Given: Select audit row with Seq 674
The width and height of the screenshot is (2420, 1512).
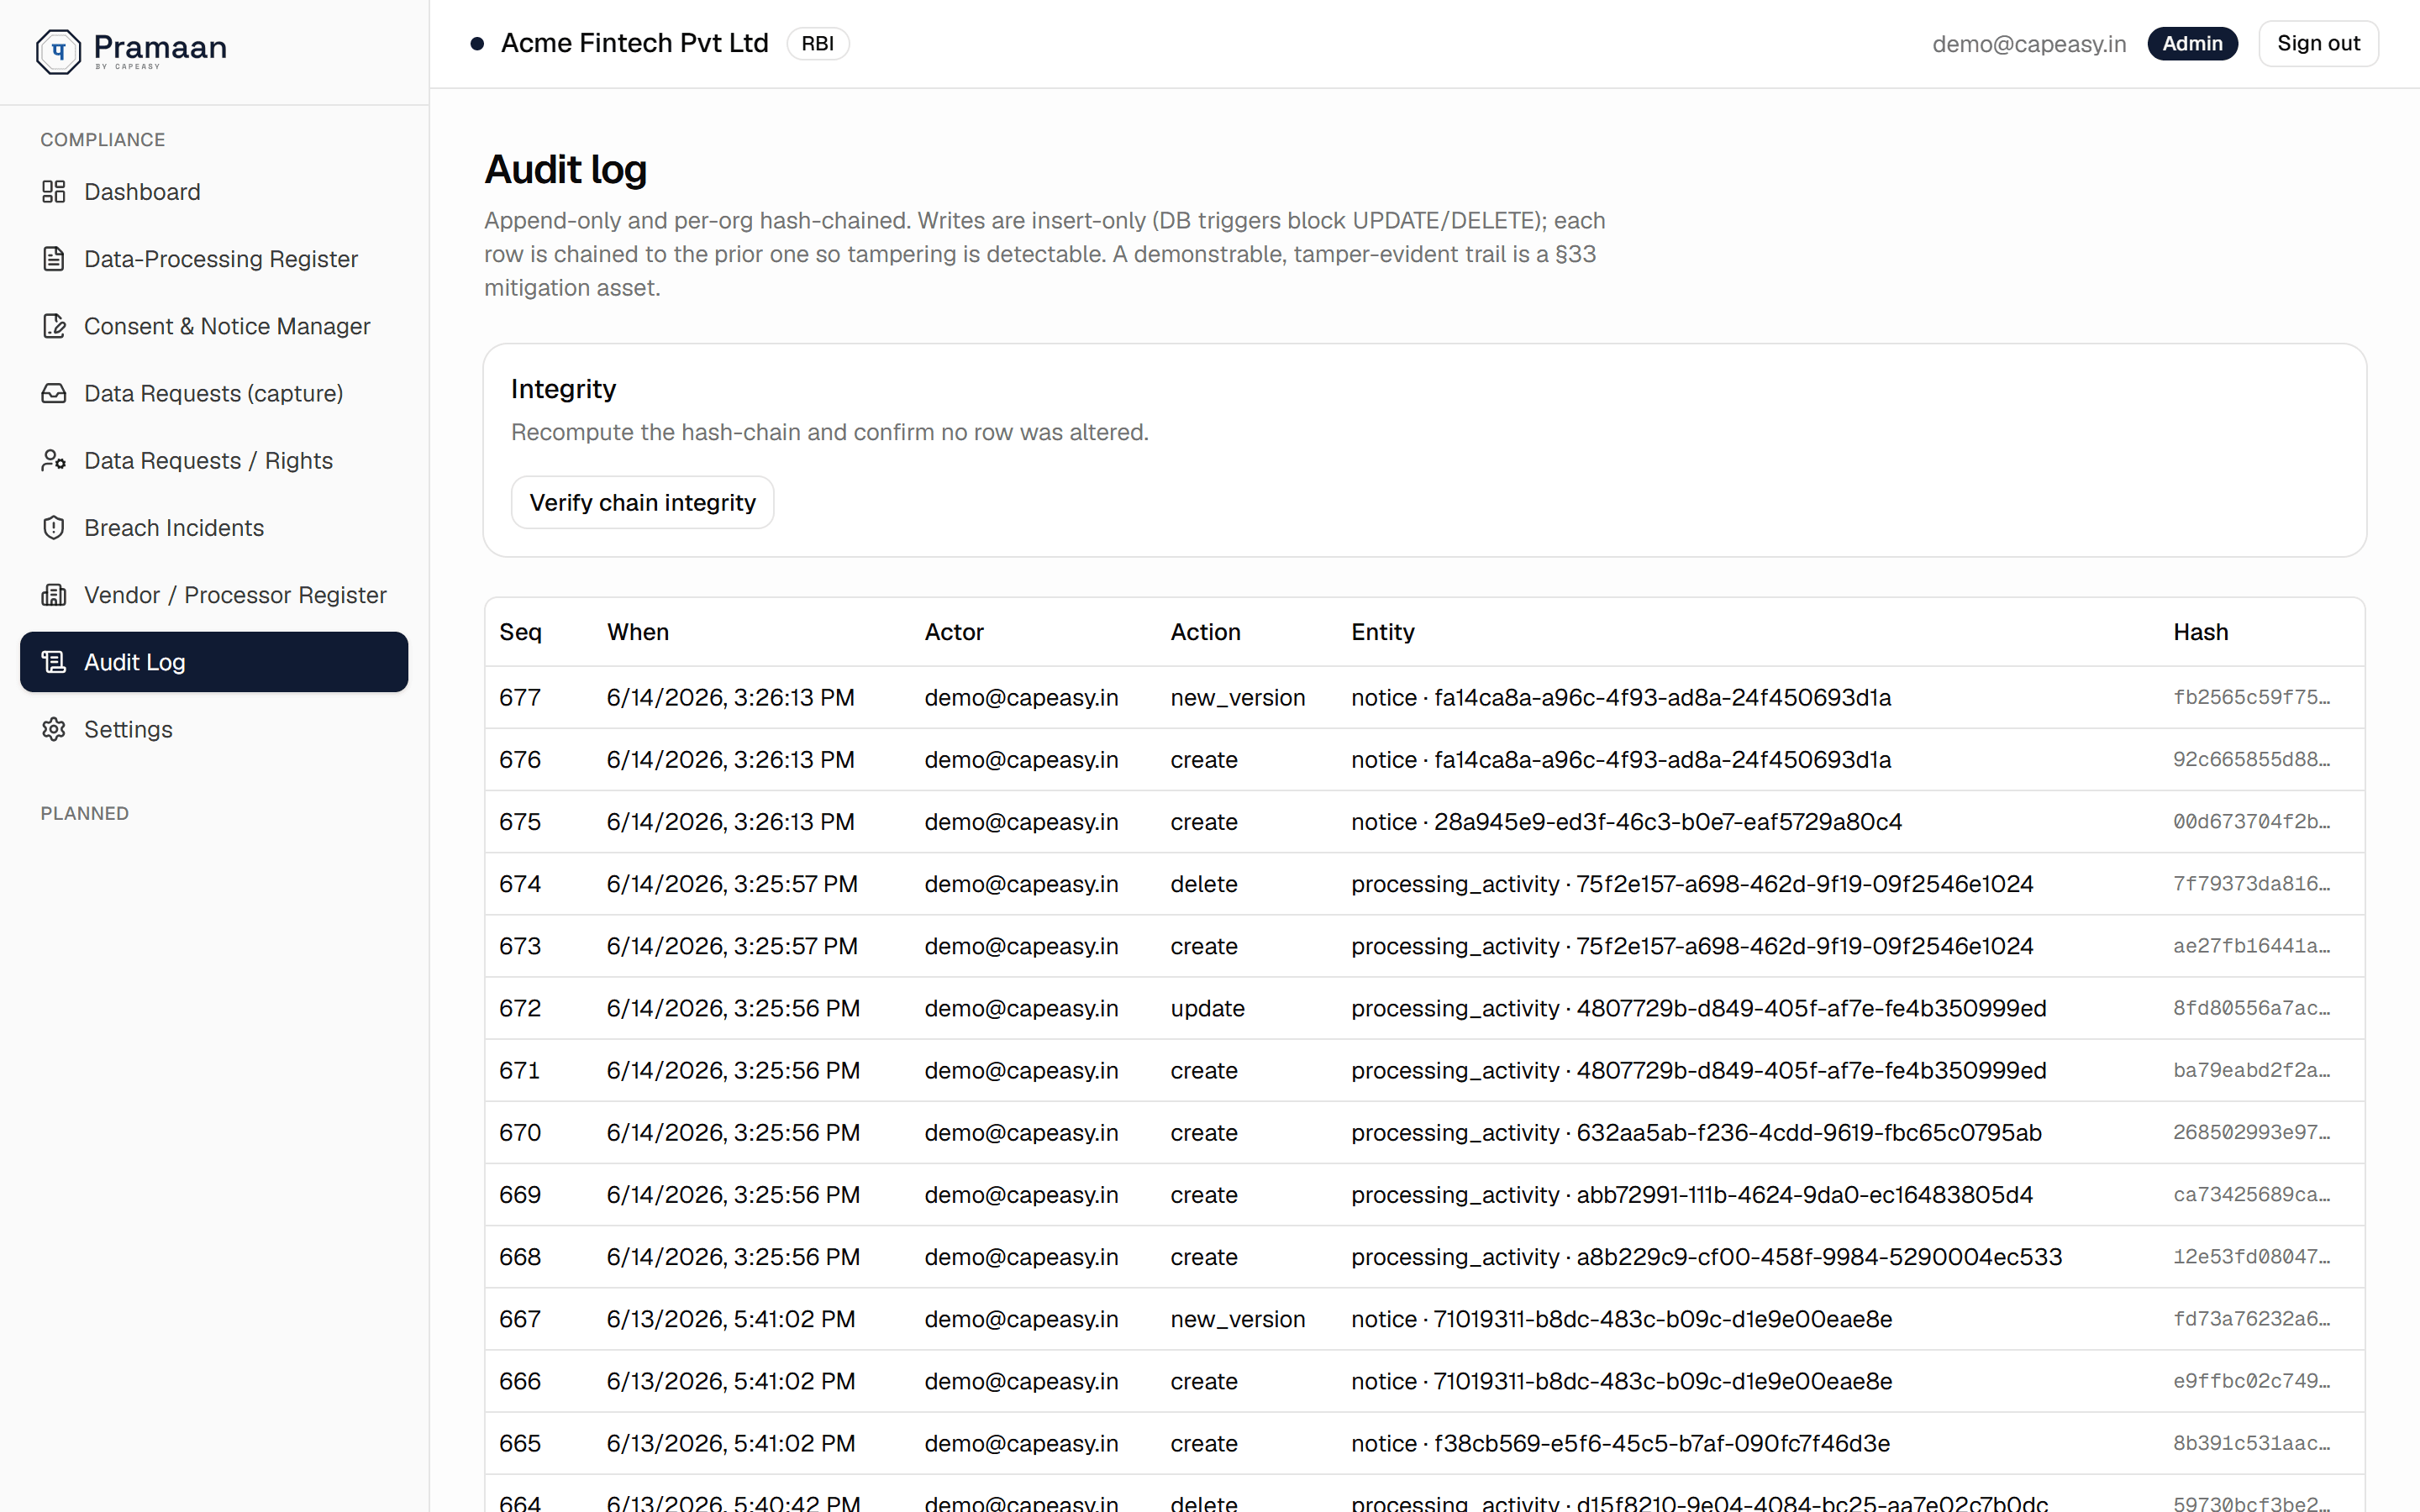Looking at the screenshot, I should tap(1424, 884).
